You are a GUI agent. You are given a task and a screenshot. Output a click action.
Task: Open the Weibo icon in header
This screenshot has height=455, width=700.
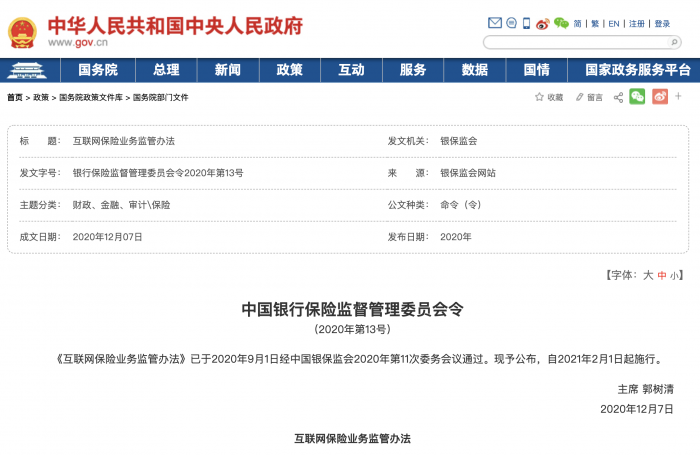click(542, 24)
